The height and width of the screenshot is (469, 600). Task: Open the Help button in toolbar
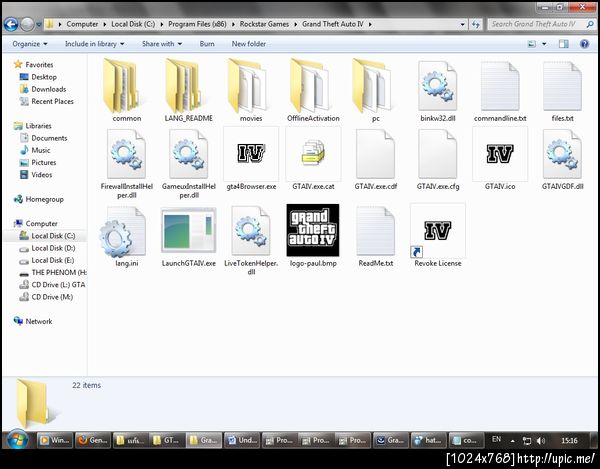point(584,44)
